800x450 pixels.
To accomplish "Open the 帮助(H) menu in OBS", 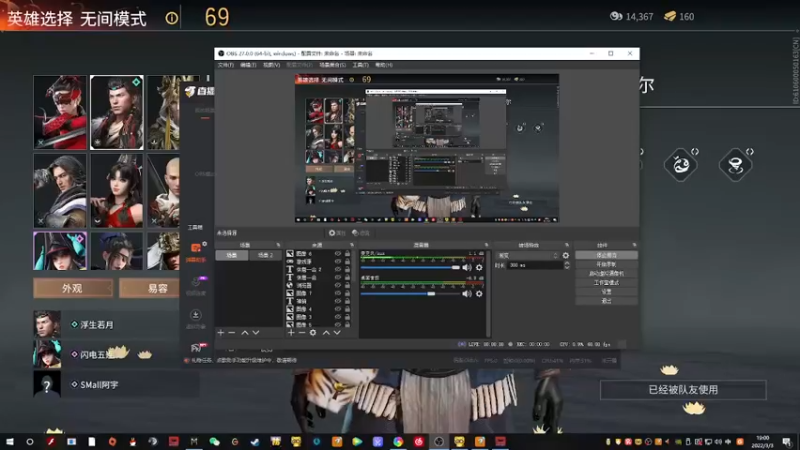I will click(x=384, y=65).
